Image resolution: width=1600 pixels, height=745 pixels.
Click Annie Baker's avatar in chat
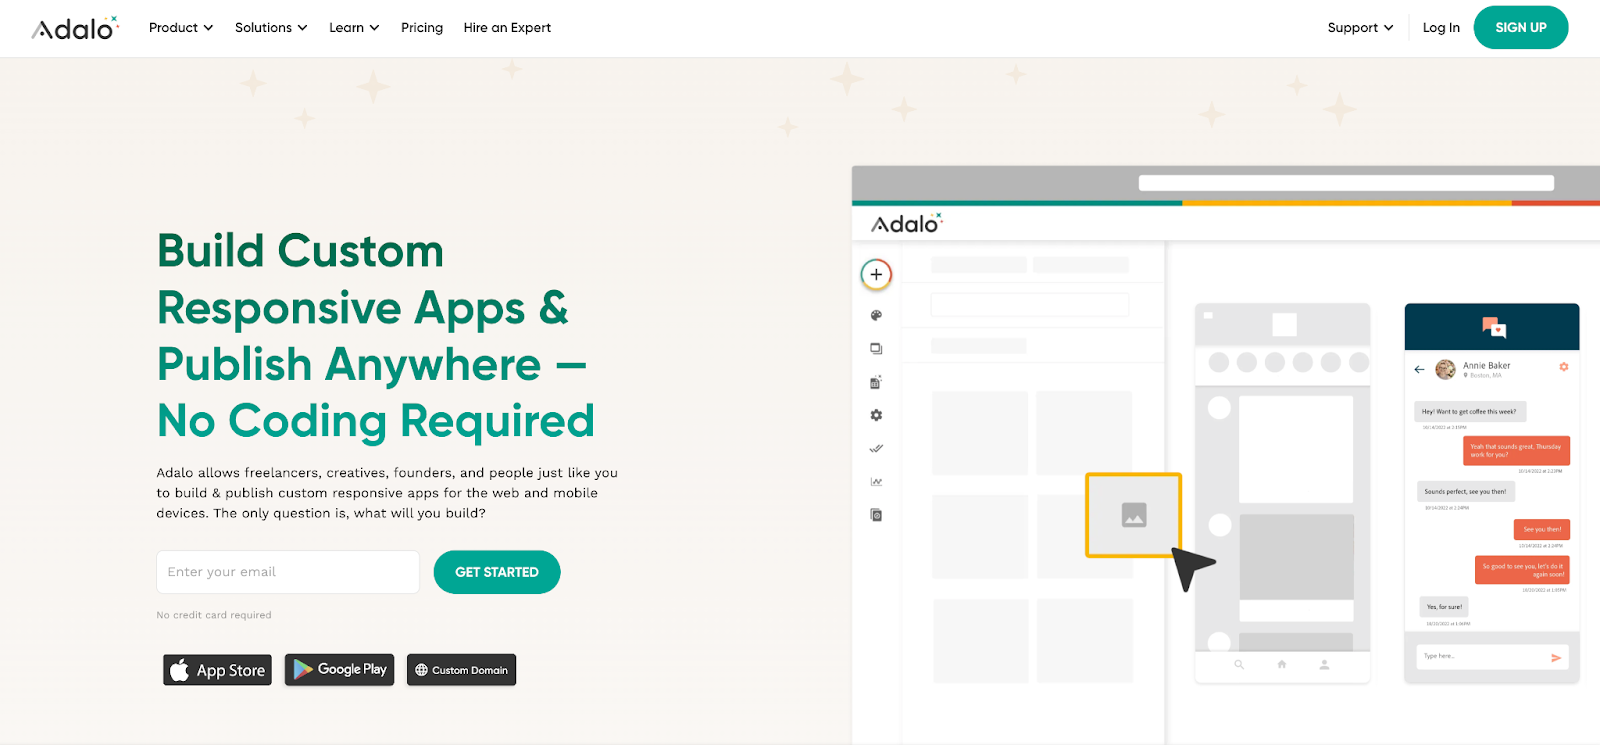(x=1445, y=370)
